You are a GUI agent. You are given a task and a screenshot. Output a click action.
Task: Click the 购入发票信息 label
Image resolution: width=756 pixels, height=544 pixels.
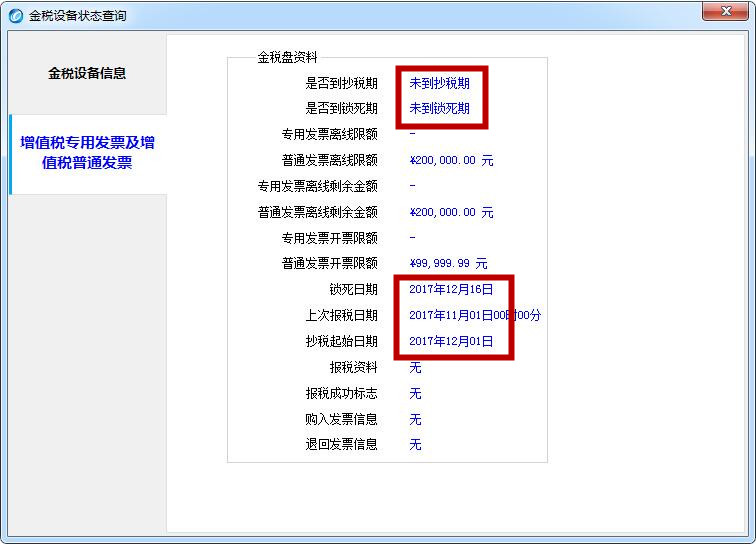tap(341, 419)
